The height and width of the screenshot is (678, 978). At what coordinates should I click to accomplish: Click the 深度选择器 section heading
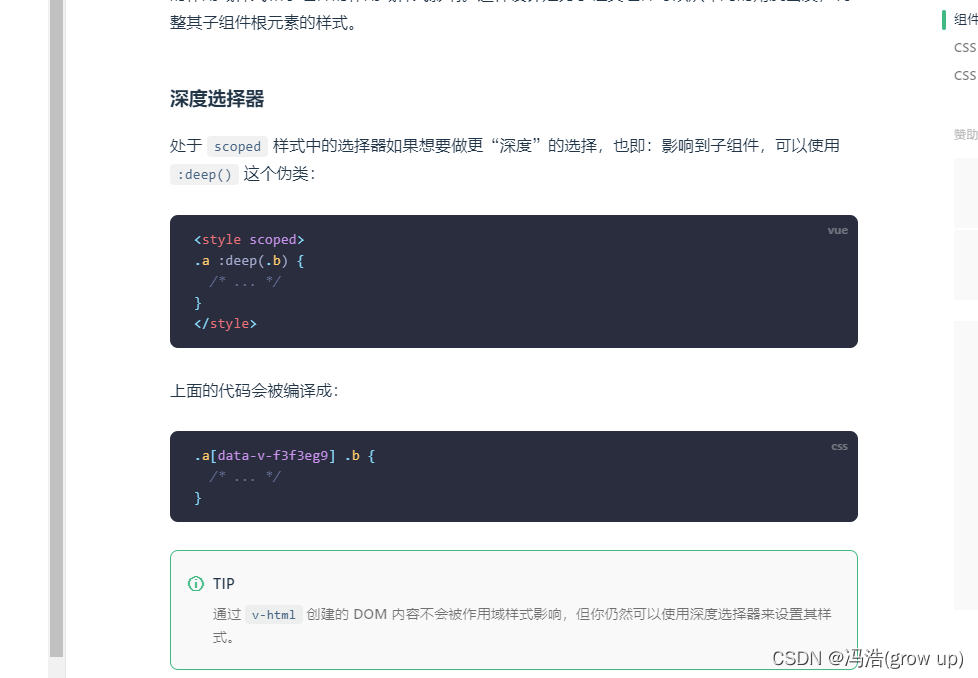pyautogui.click(x=217, y=99)
